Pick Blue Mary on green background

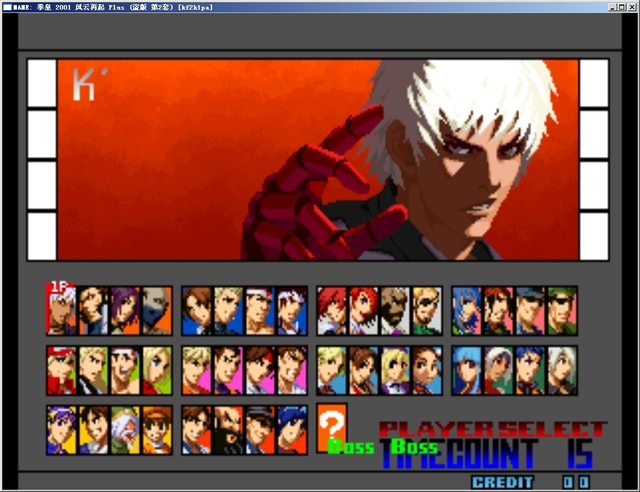coord(157,370)
